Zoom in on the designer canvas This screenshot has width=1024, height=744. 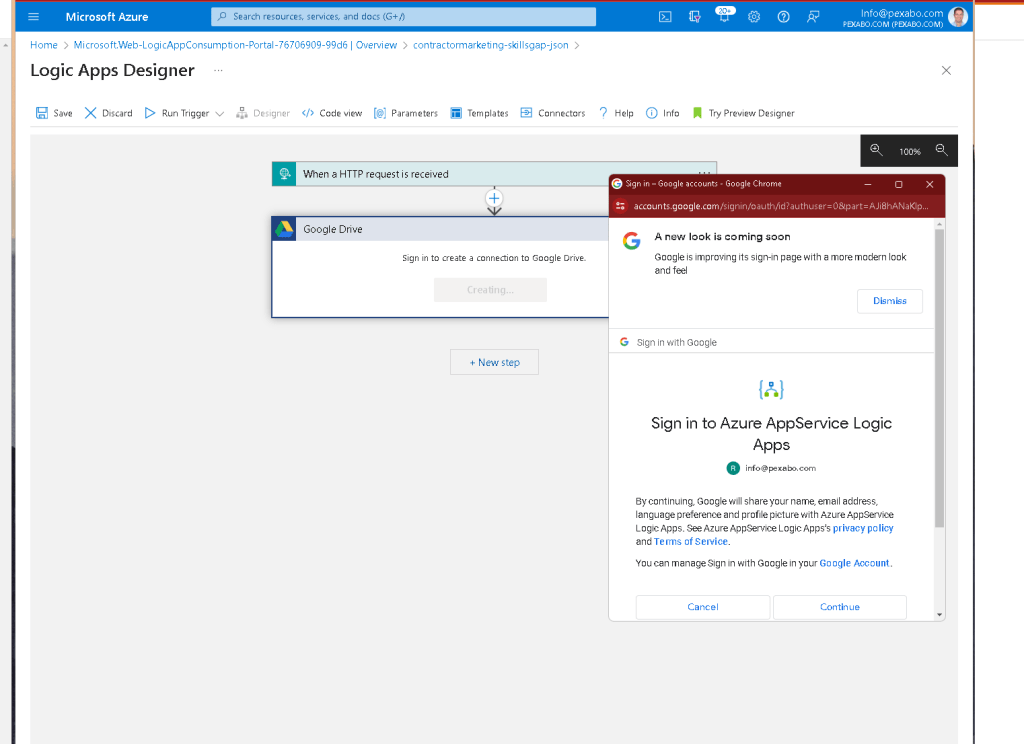876,150
